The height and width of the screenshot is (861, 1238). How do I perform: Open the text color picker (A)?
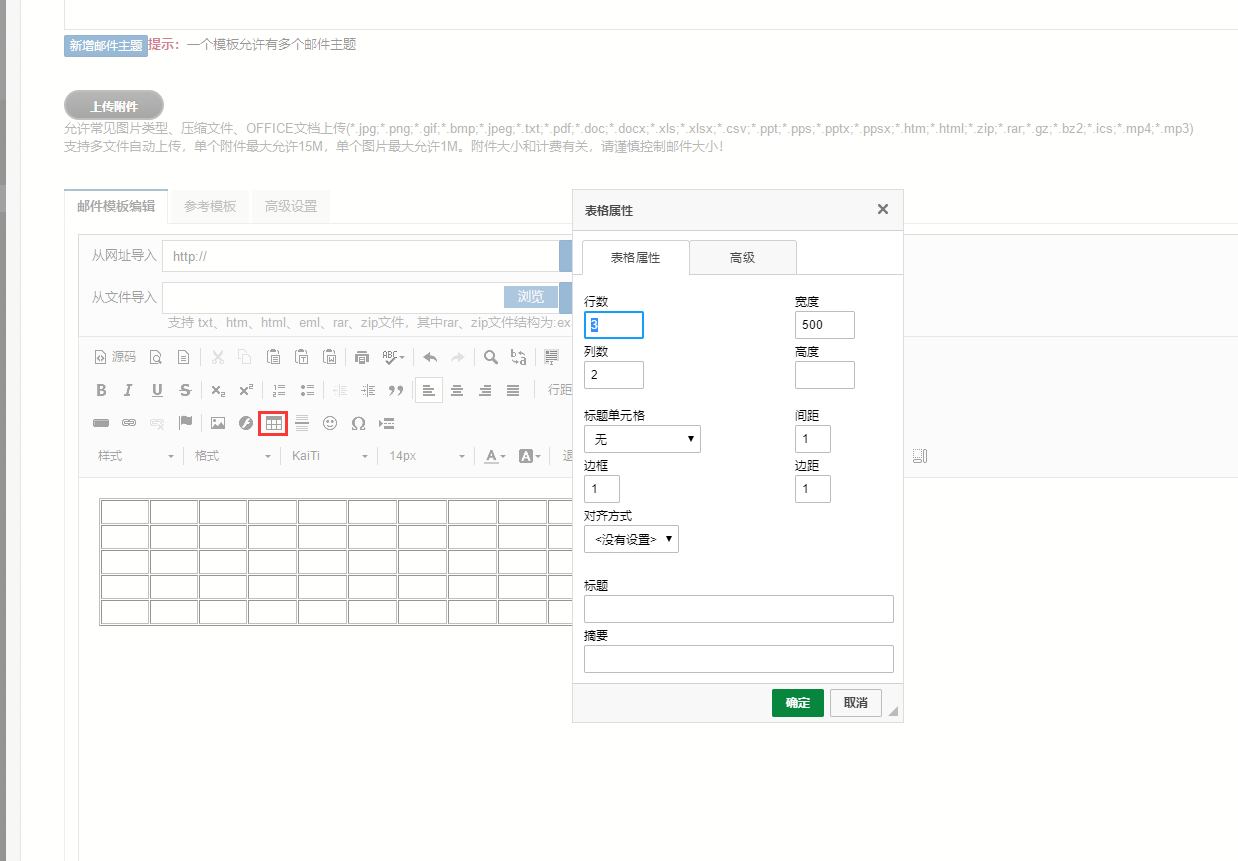click(494, 456)
